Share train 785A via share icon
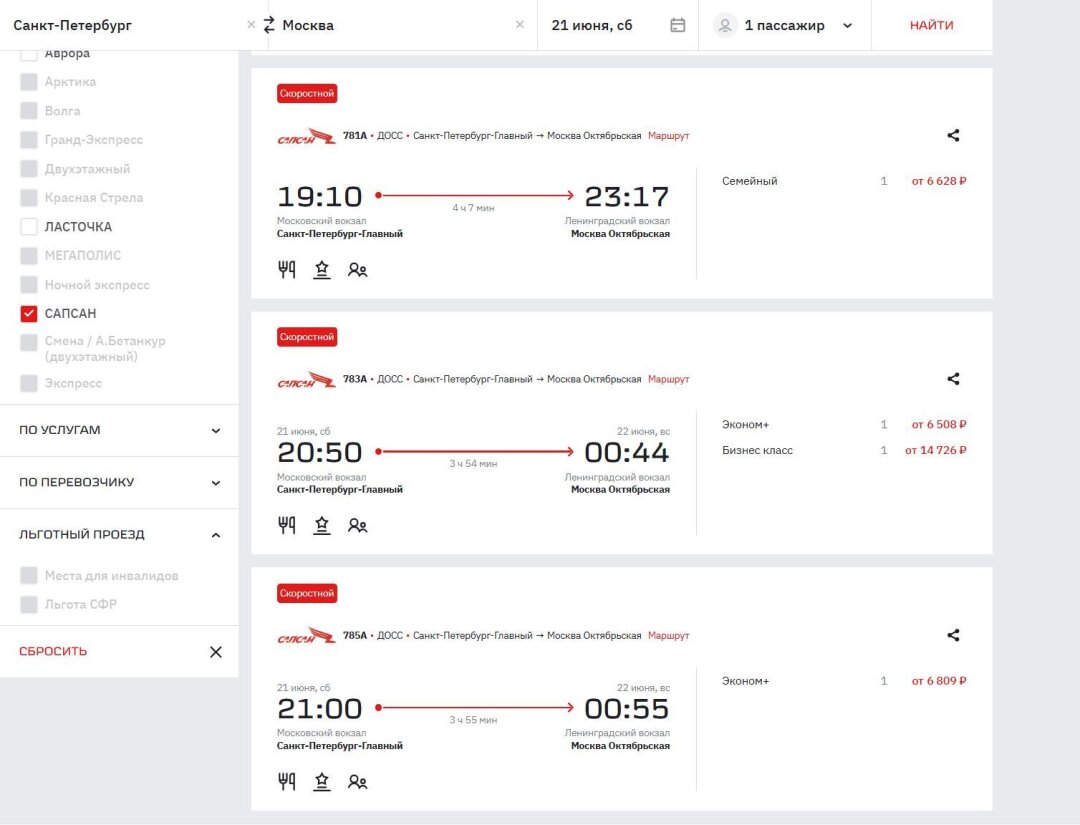This screenshot has width=1080, height=825. [953, 635]
